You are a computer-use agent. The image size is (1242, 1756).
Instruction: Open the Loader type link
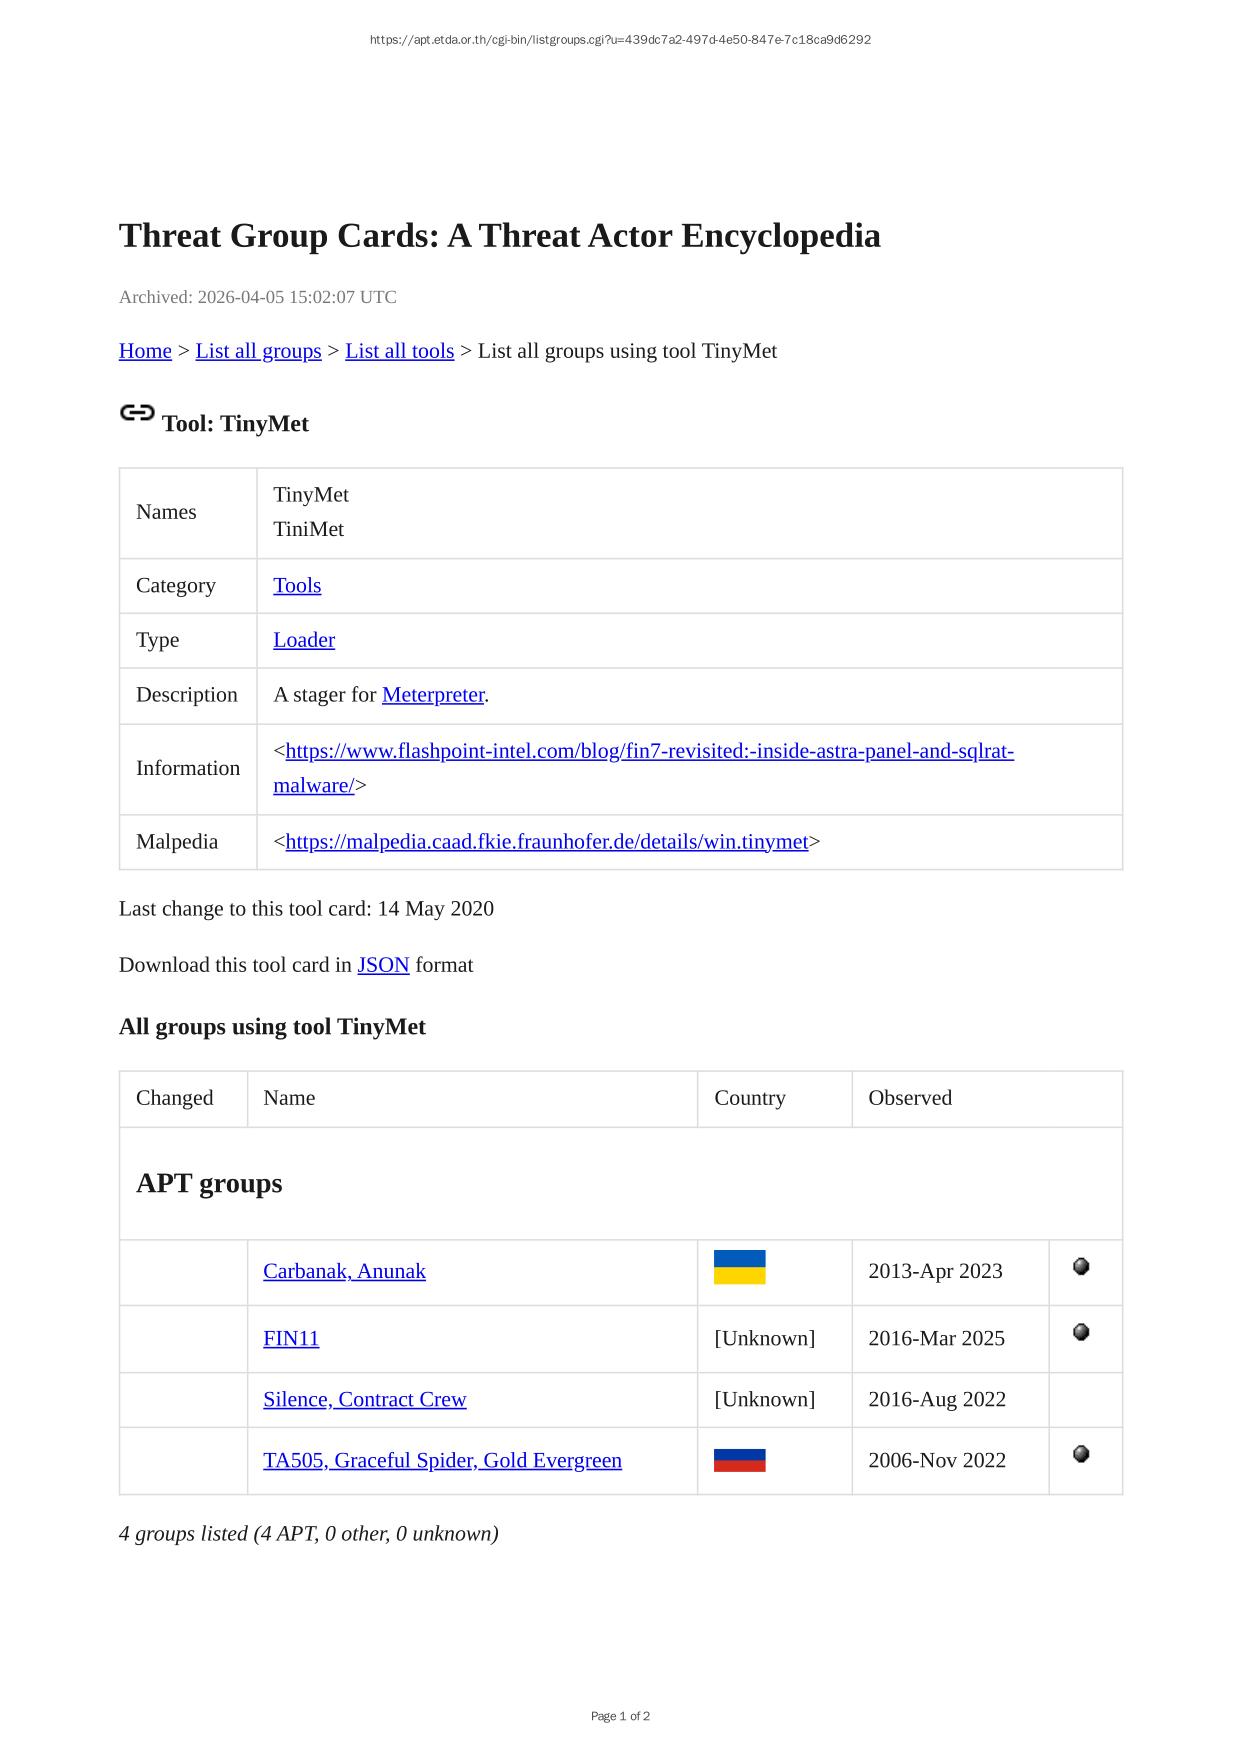[x=304, y=640]
